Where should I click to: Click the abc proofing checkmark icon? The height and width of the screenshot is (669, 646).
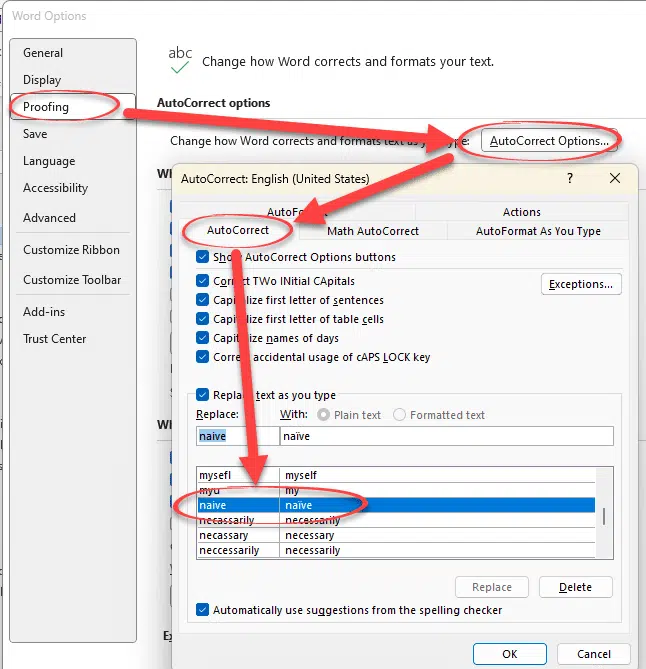[180, 60]
